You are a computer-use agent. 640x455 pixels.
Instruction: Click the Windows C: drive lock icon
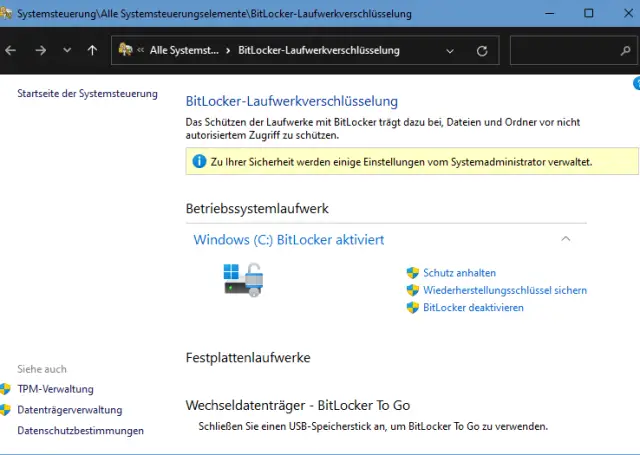pos(243,280)
